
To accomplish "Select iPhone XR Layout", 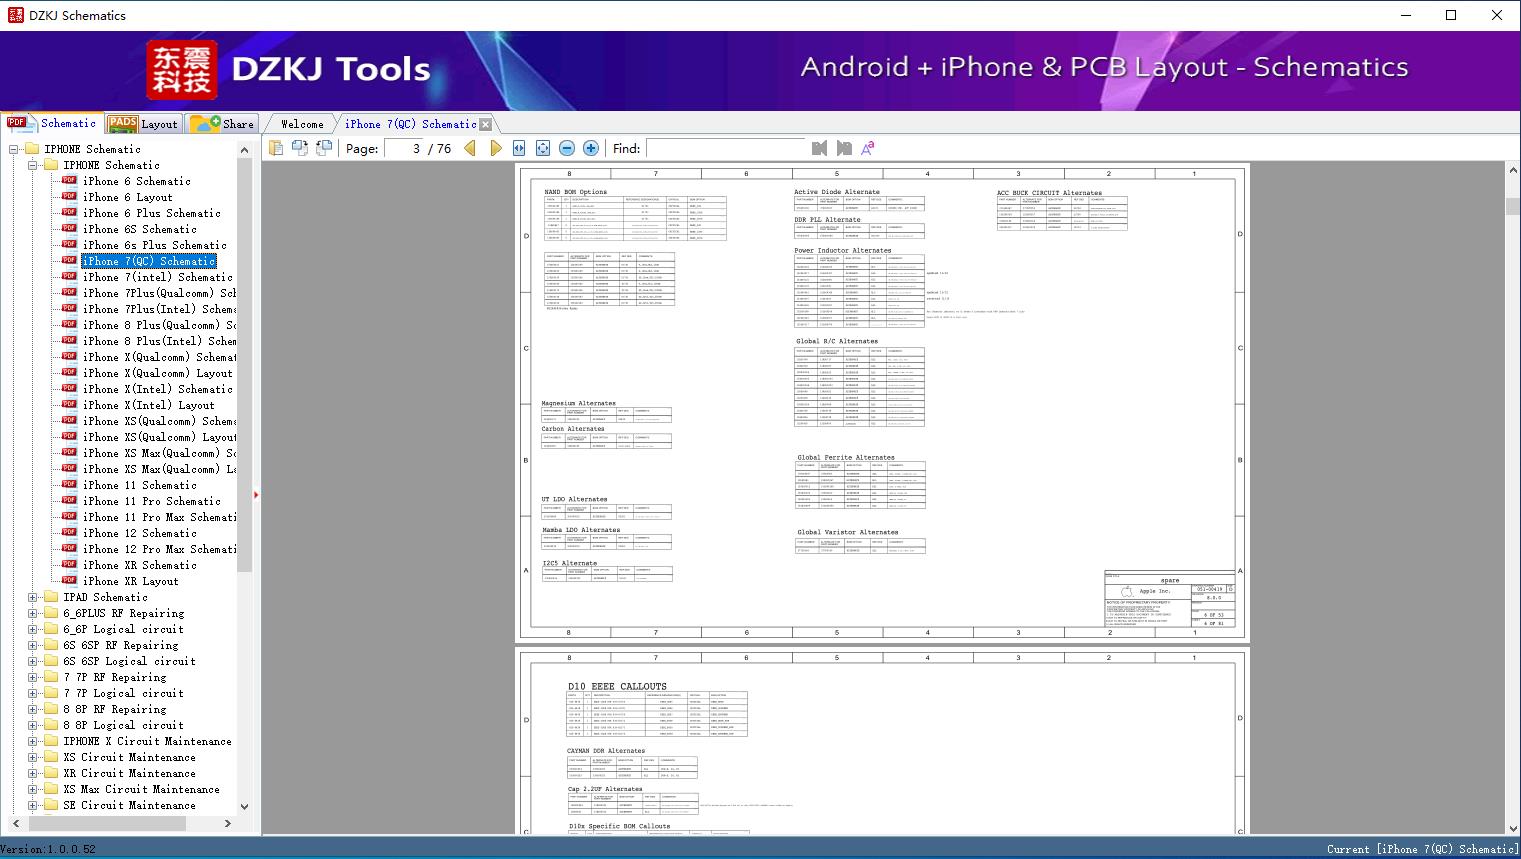I will [130, 581].
